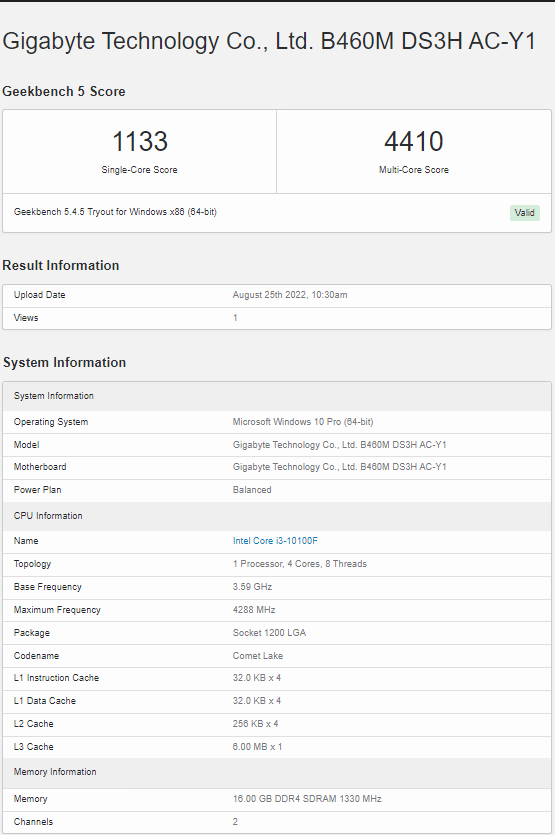Click the Memory Information section header row
Image resolution: width=555 pixels, height=835 pixels.
coord(277,772)
